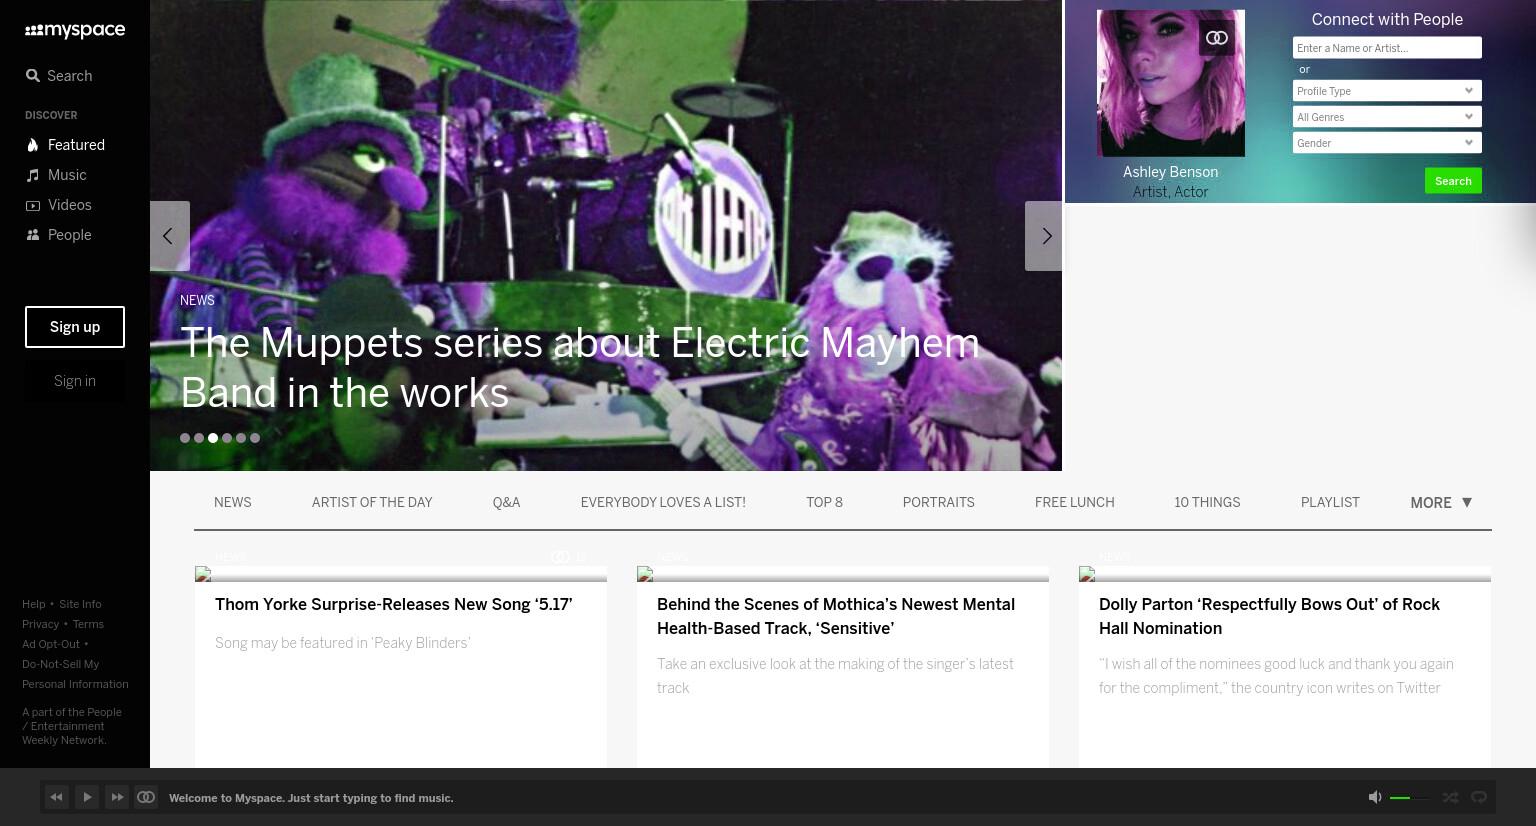
Task: Focus the Enter a Name or Artist field
Action: (x=1387, y=48)
